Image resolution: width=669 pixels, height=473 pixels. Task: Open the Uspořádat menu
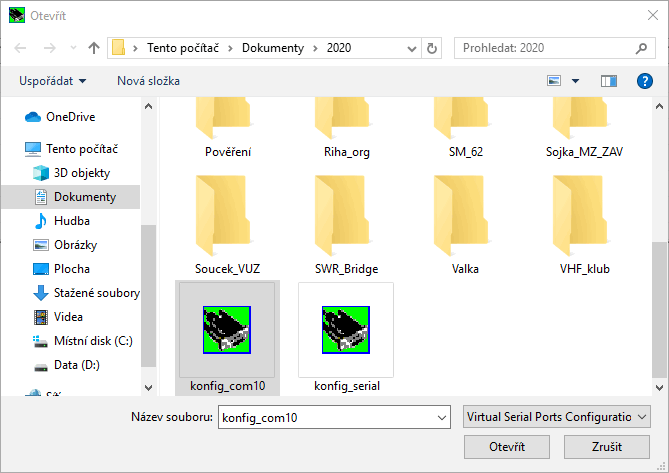pos(52,81)
